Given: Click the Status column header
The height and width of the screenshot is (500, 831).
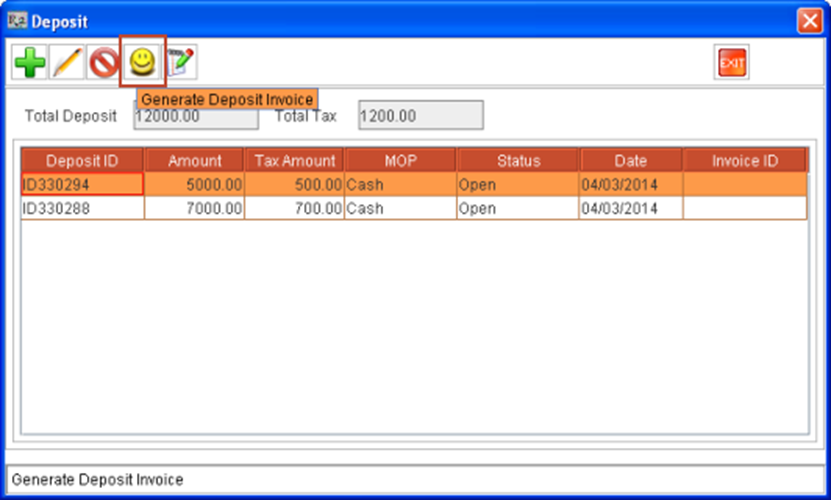Looking at the screenshot, I should 517,161.
